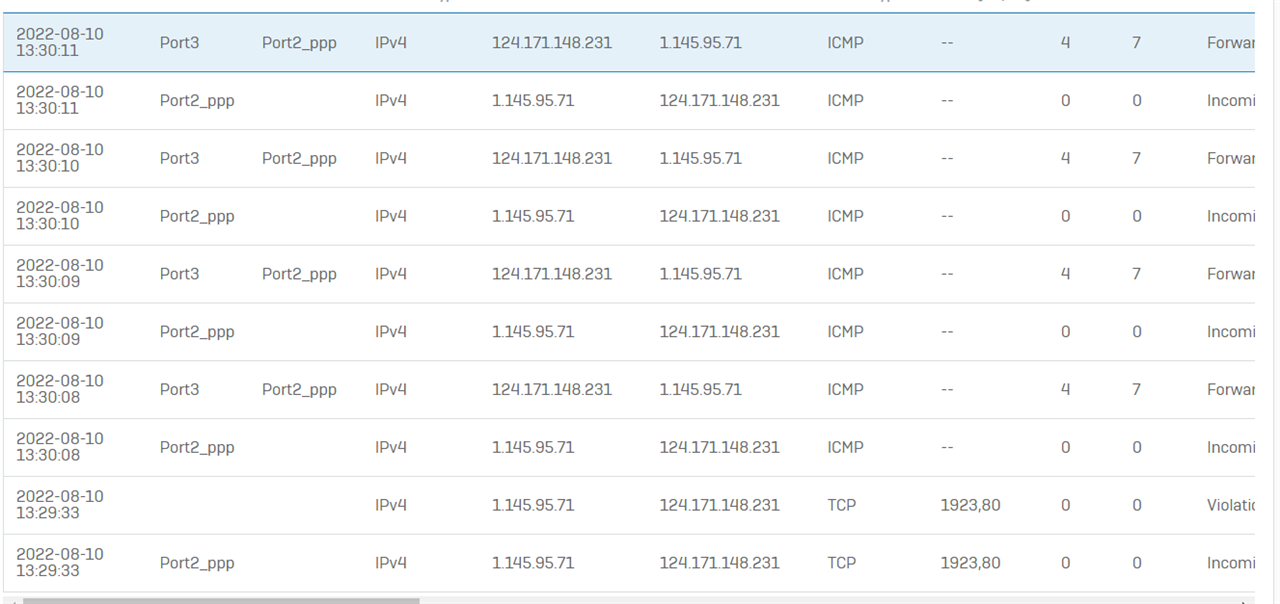The height and width of the screenshot is (604, 1280).
Task: Click value 7 in the 13:30:10 Port3 row
Action: 1136,158
